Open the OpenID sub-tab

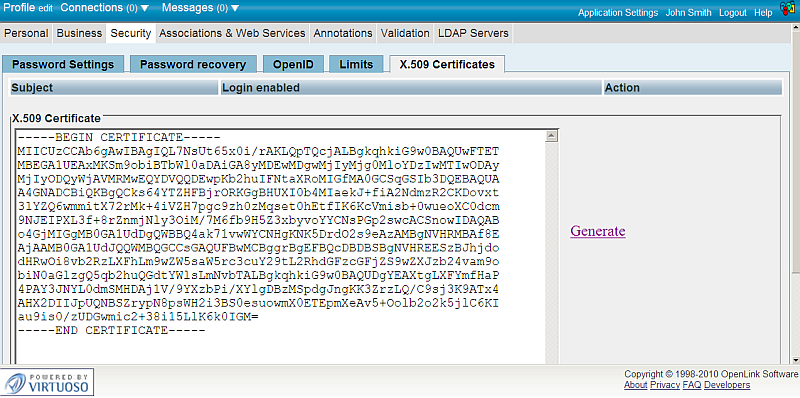click(x=292, y=64)
